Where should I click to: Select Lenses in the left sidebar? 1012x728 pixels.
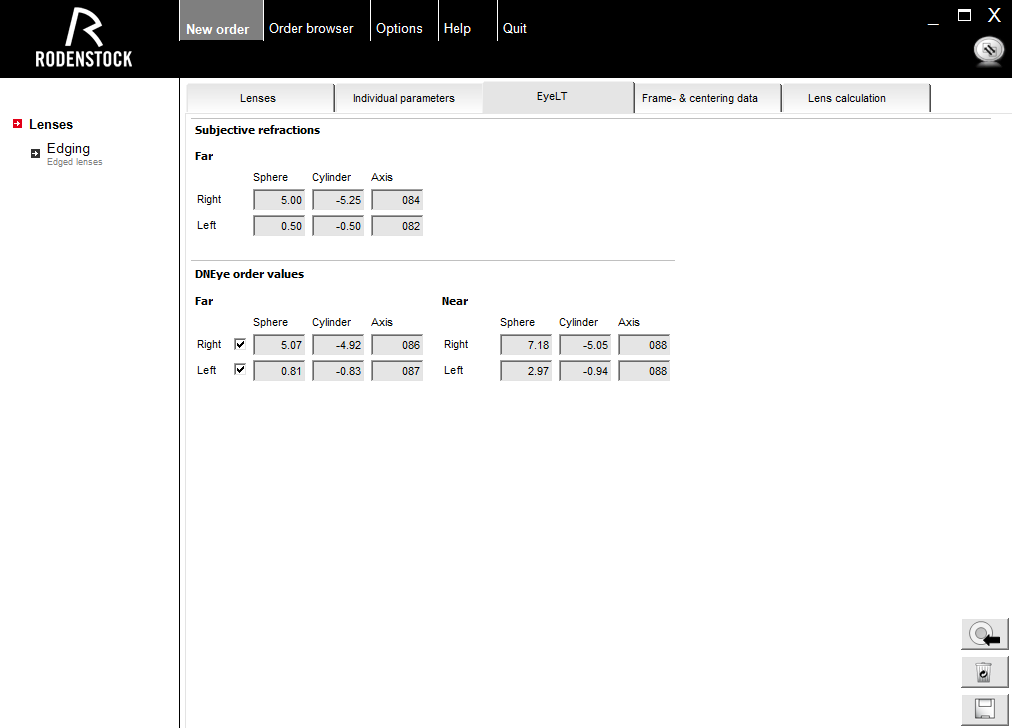[x=51, y=124]
